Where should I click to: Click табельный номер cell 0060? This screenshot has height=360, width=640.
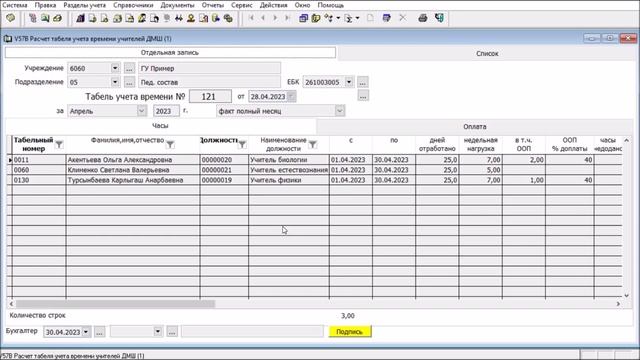39,170
